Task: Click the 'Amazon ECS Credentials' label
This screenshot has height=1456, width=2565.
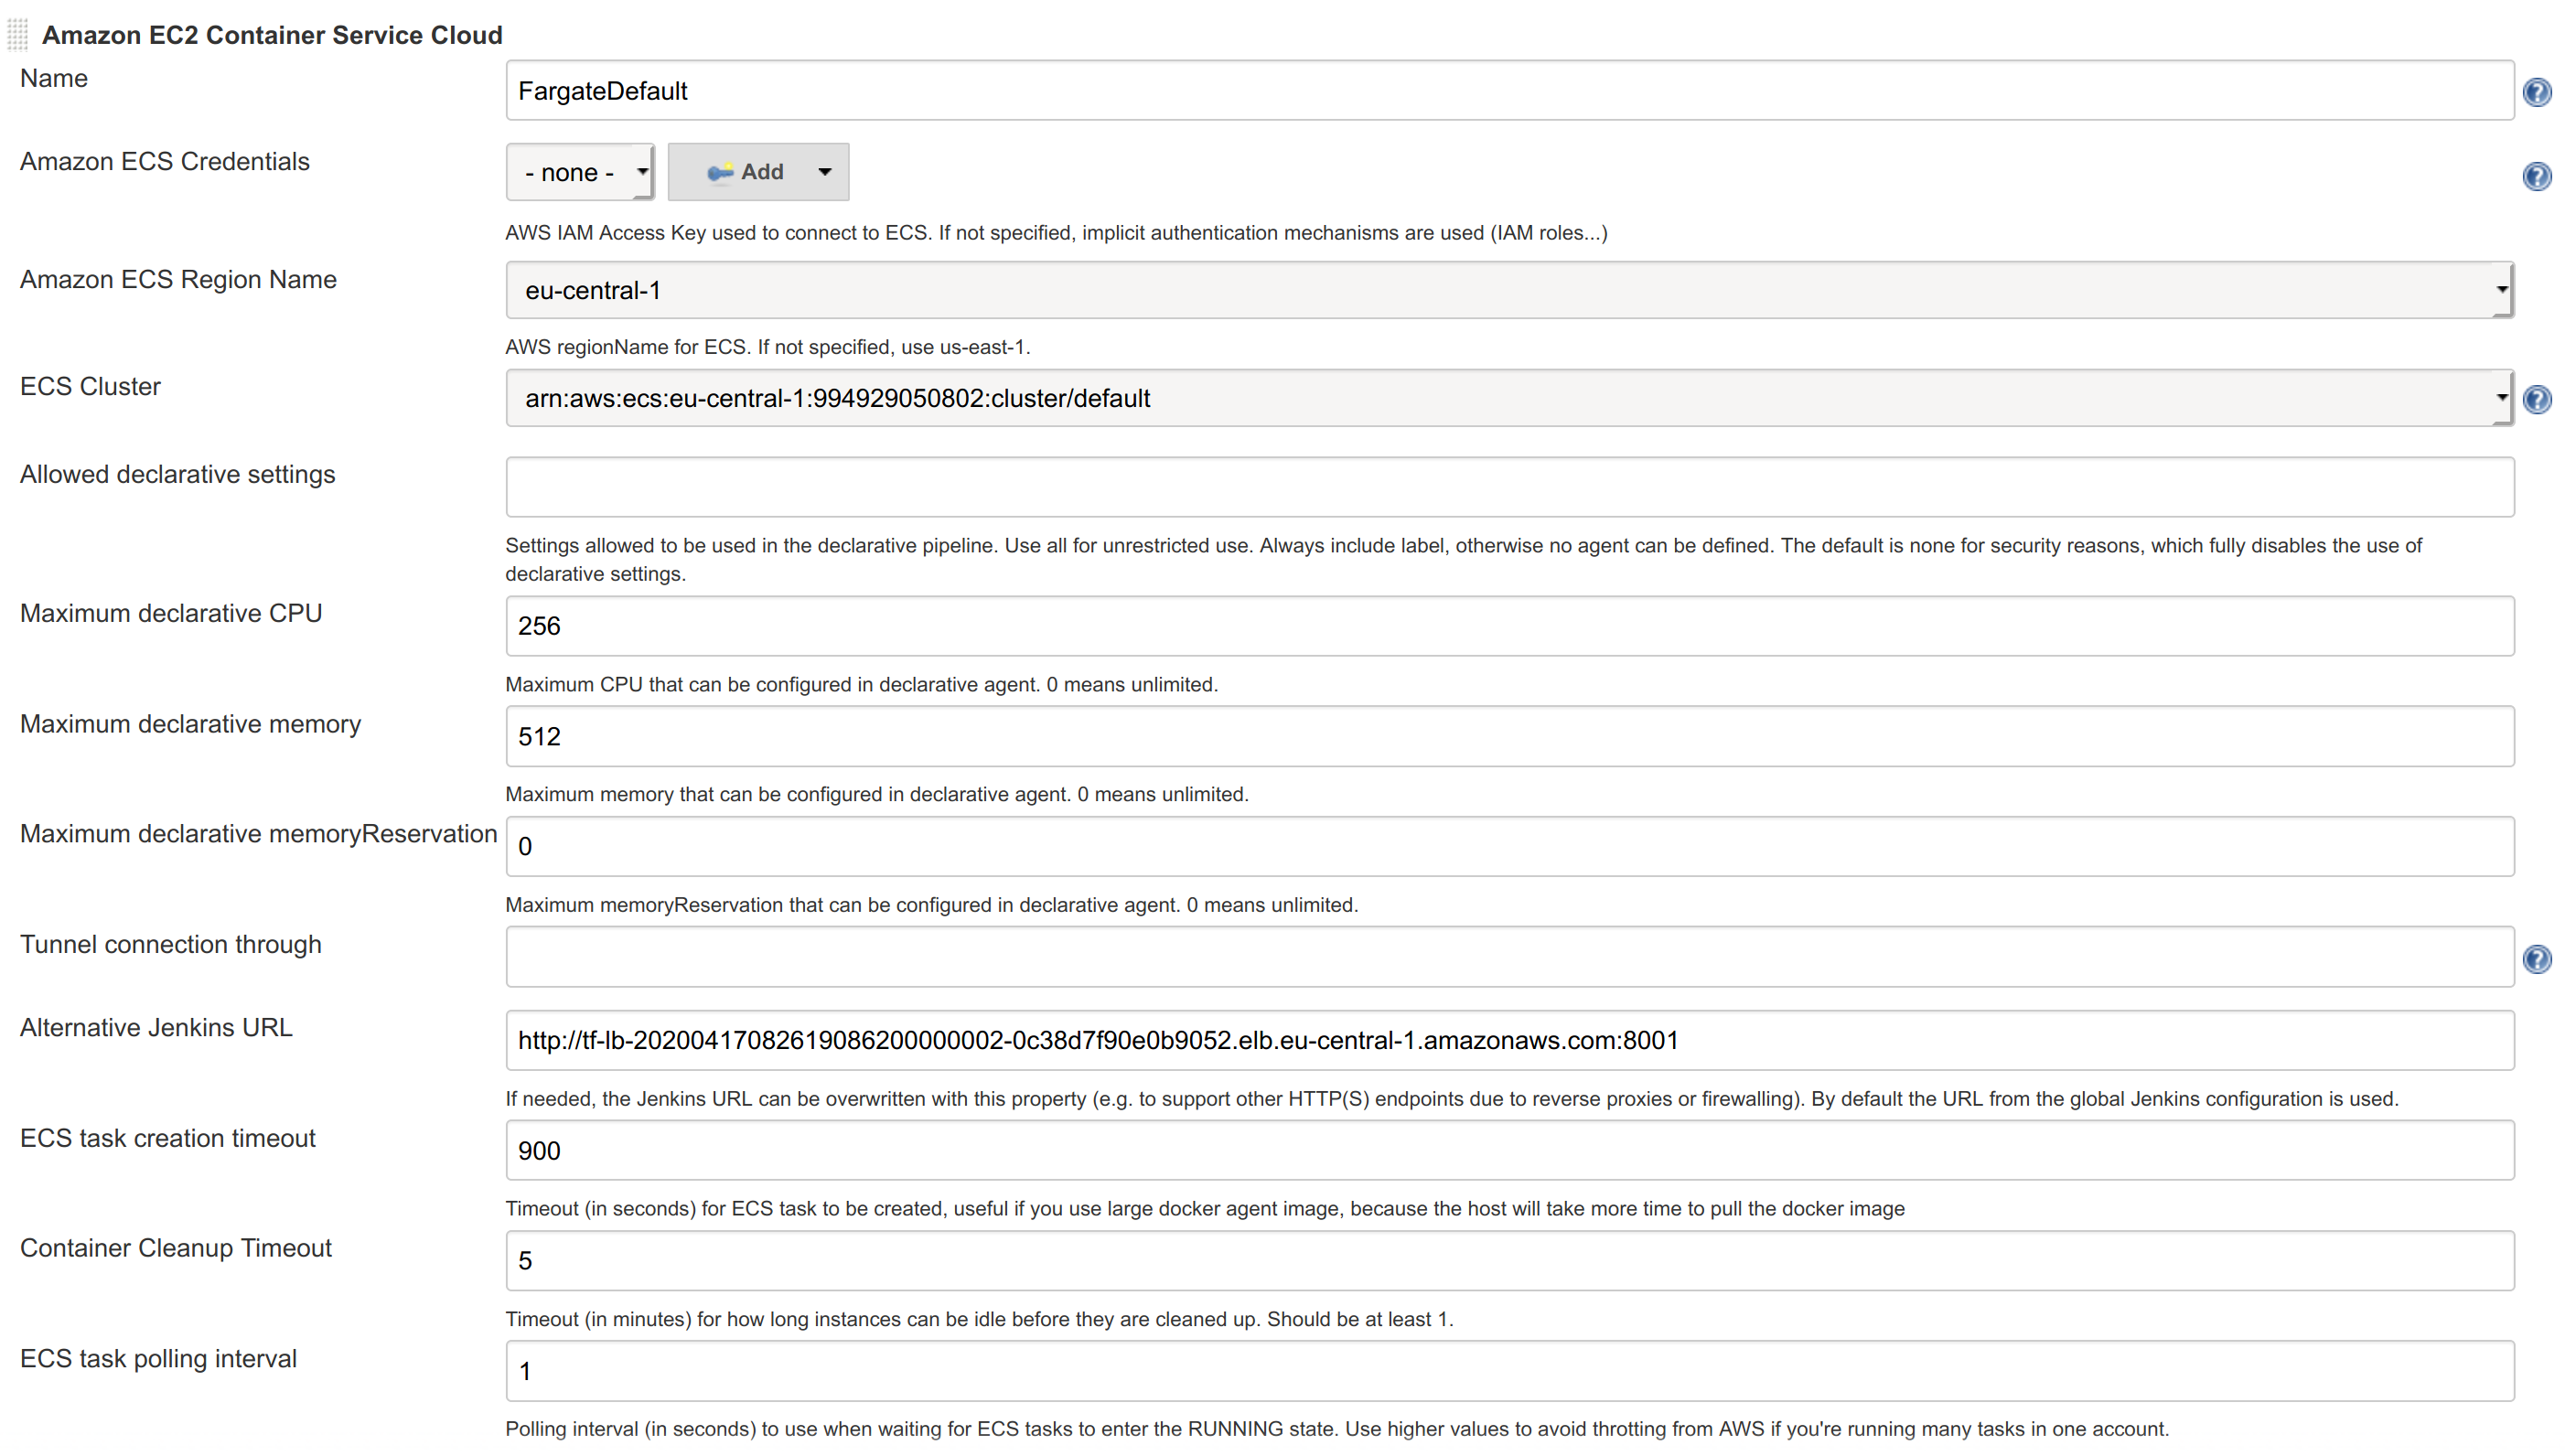Action: pyautogui.click(x=165, y=161)
